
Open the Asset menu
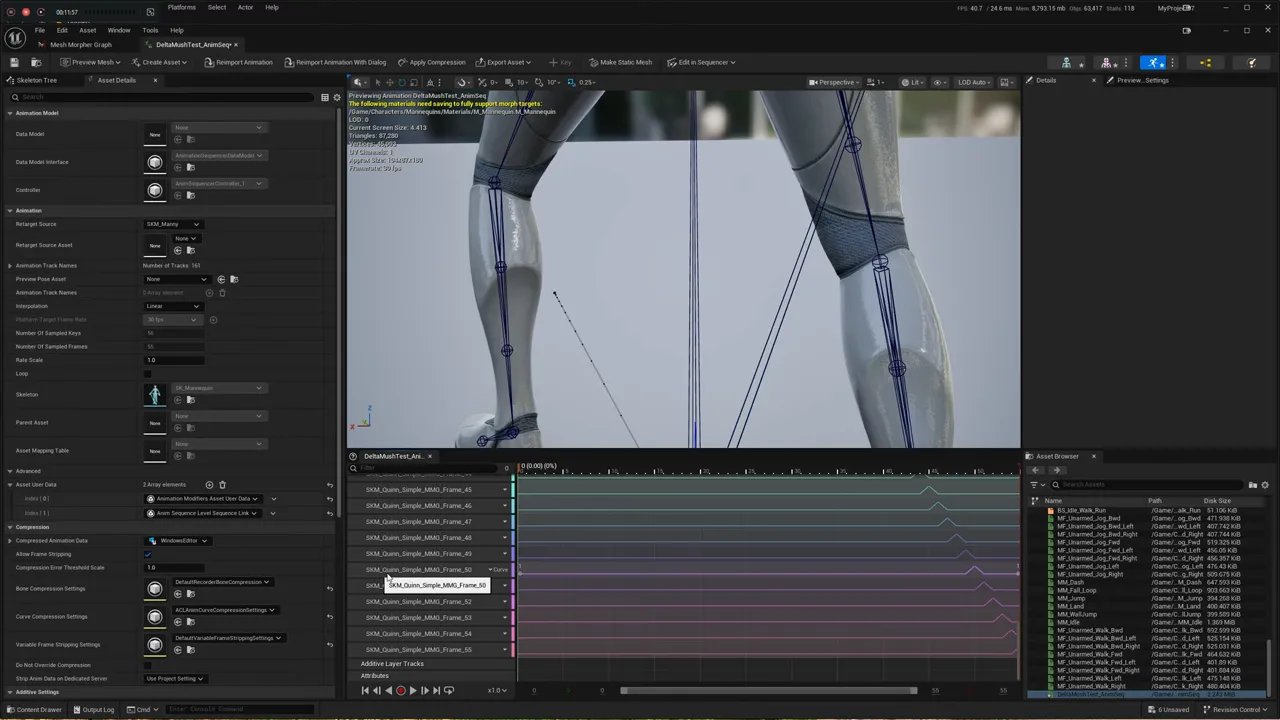[x=88, y=30]
